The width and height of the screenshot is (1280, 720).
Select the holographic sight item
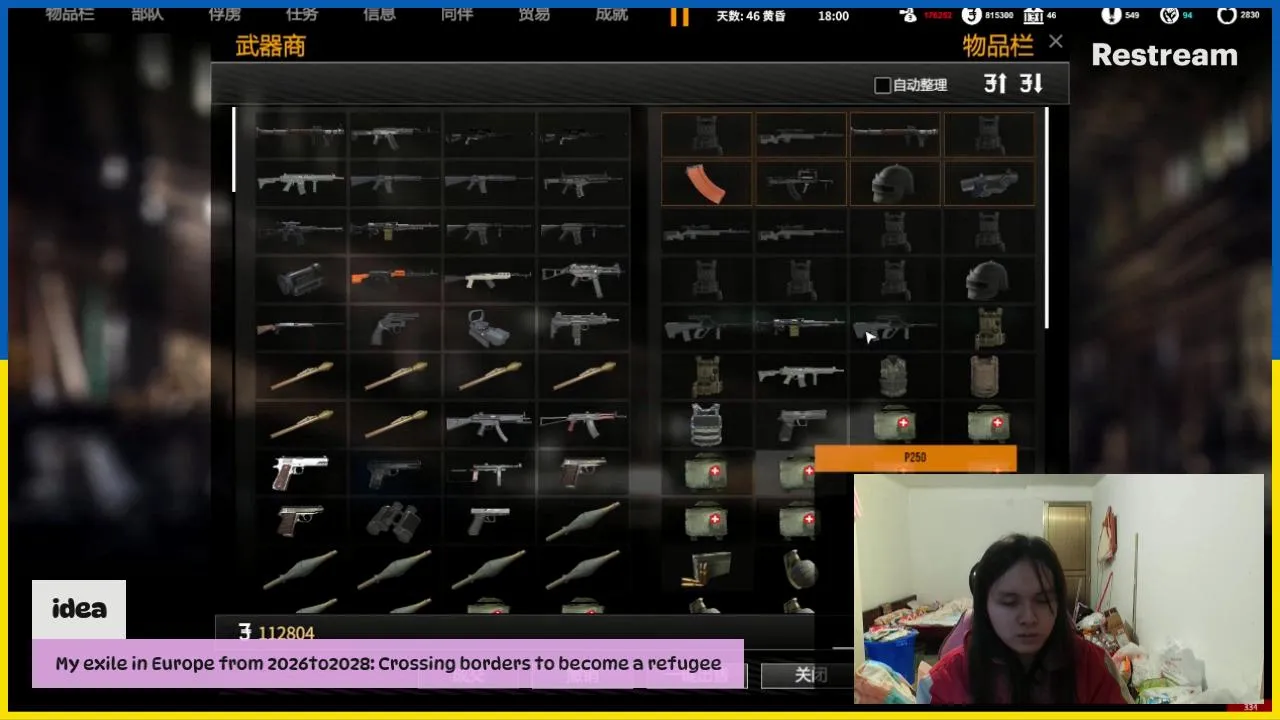coord(488,326)
